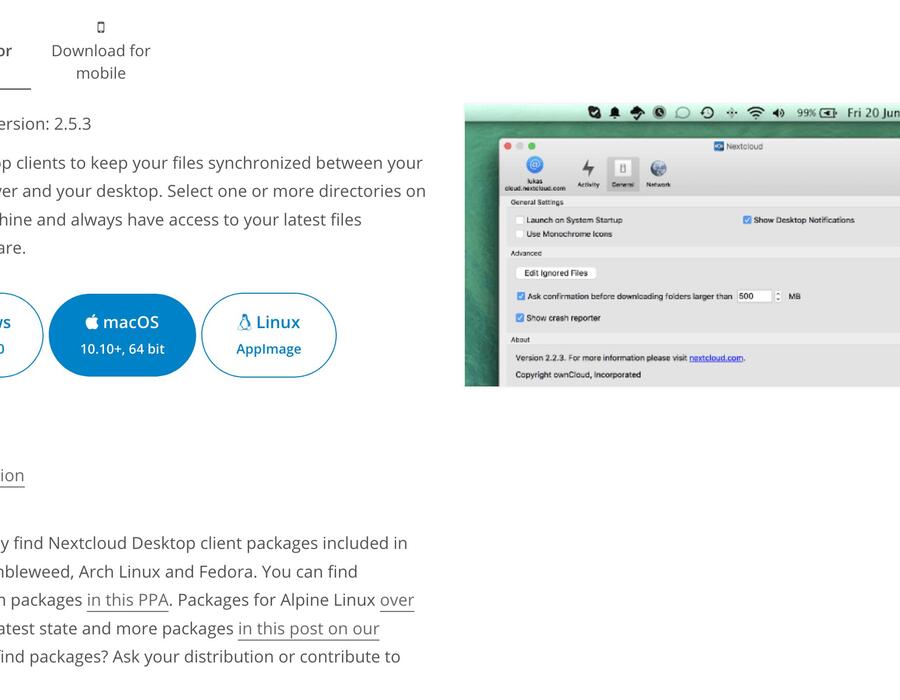Close the Nextcloud settings window with the red button
The height and width of the screenshot is (700, 900).
pos(508,146)
